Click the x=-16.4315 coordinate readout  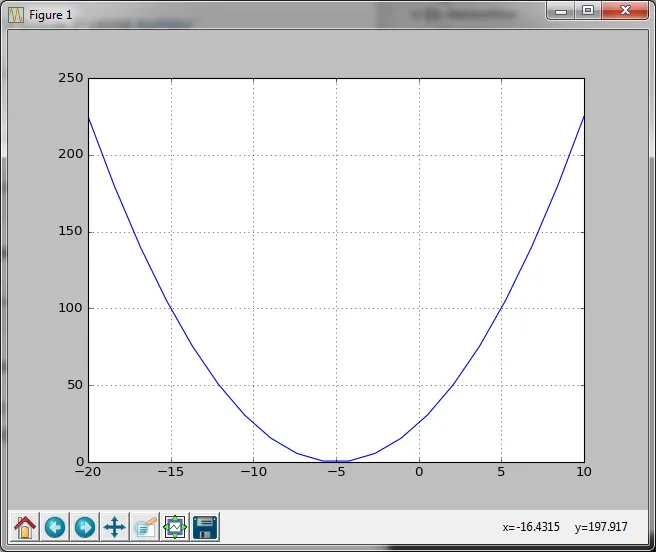pos(531,526)
